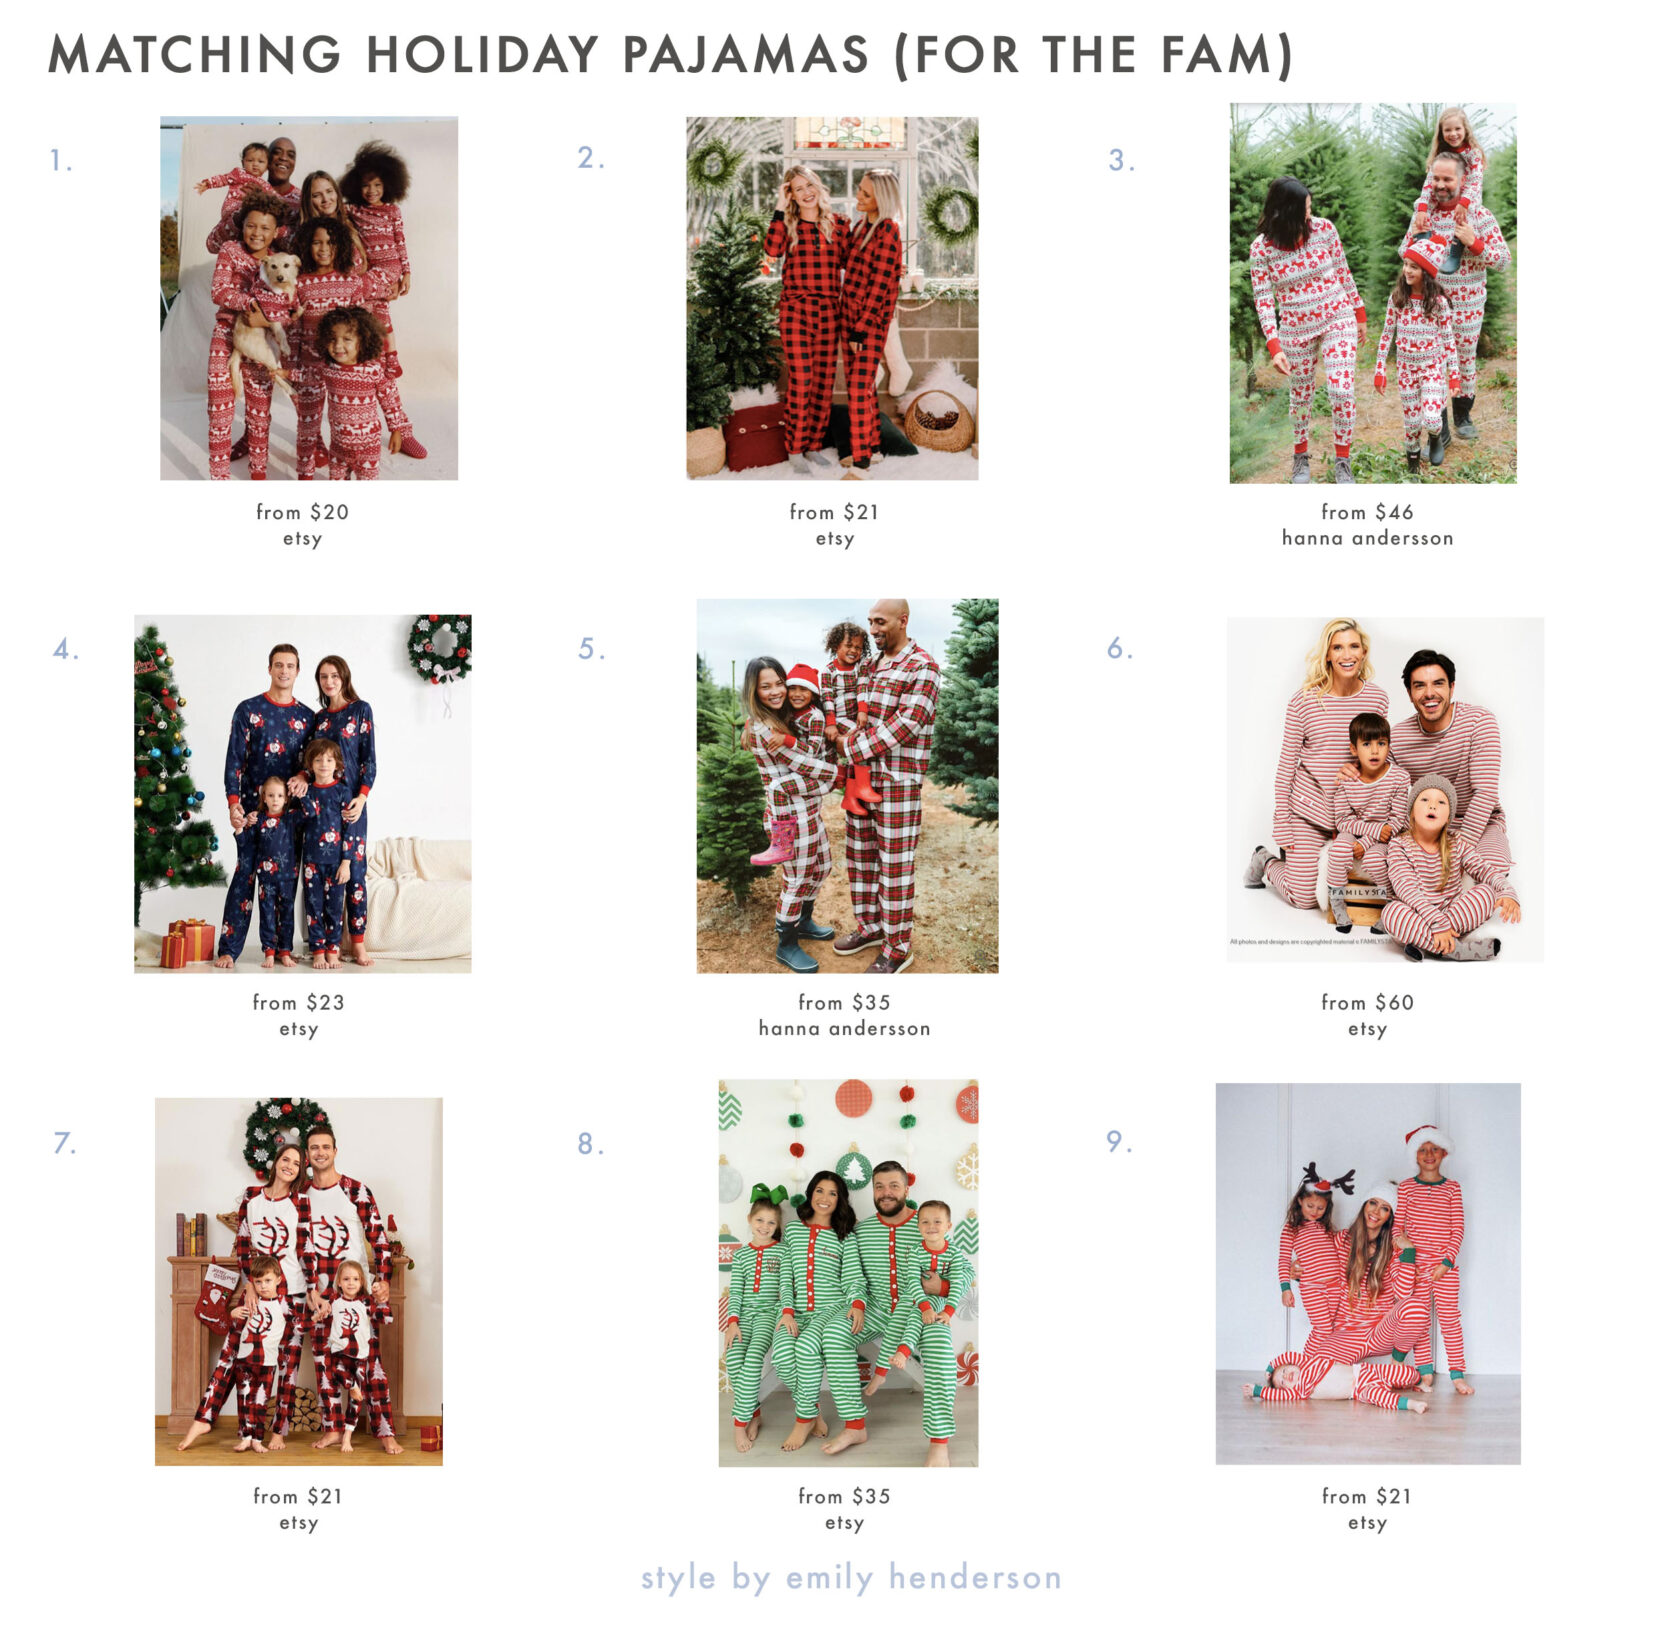Open the red Fair Isle family pajamas photo
The image size is (1670, 1625).
tap(309, 298)
